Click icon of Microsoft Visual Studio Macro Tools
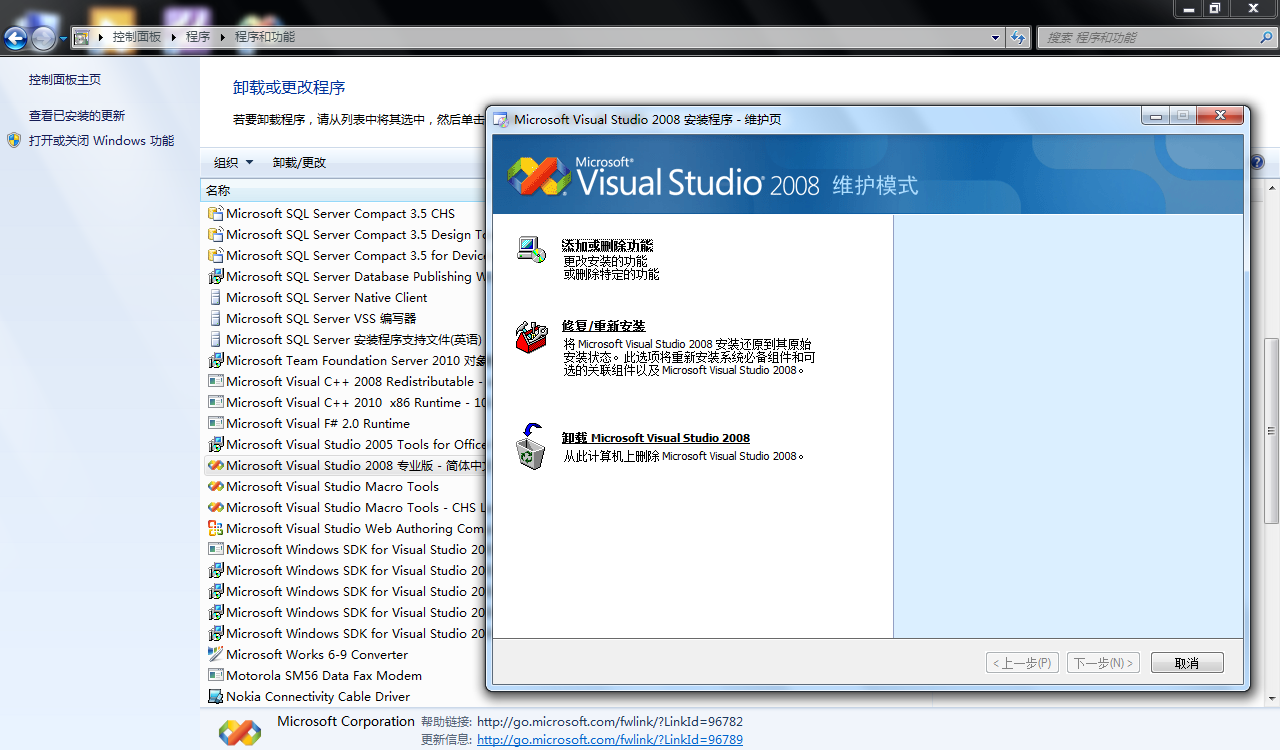 click(x=215, y=486)
